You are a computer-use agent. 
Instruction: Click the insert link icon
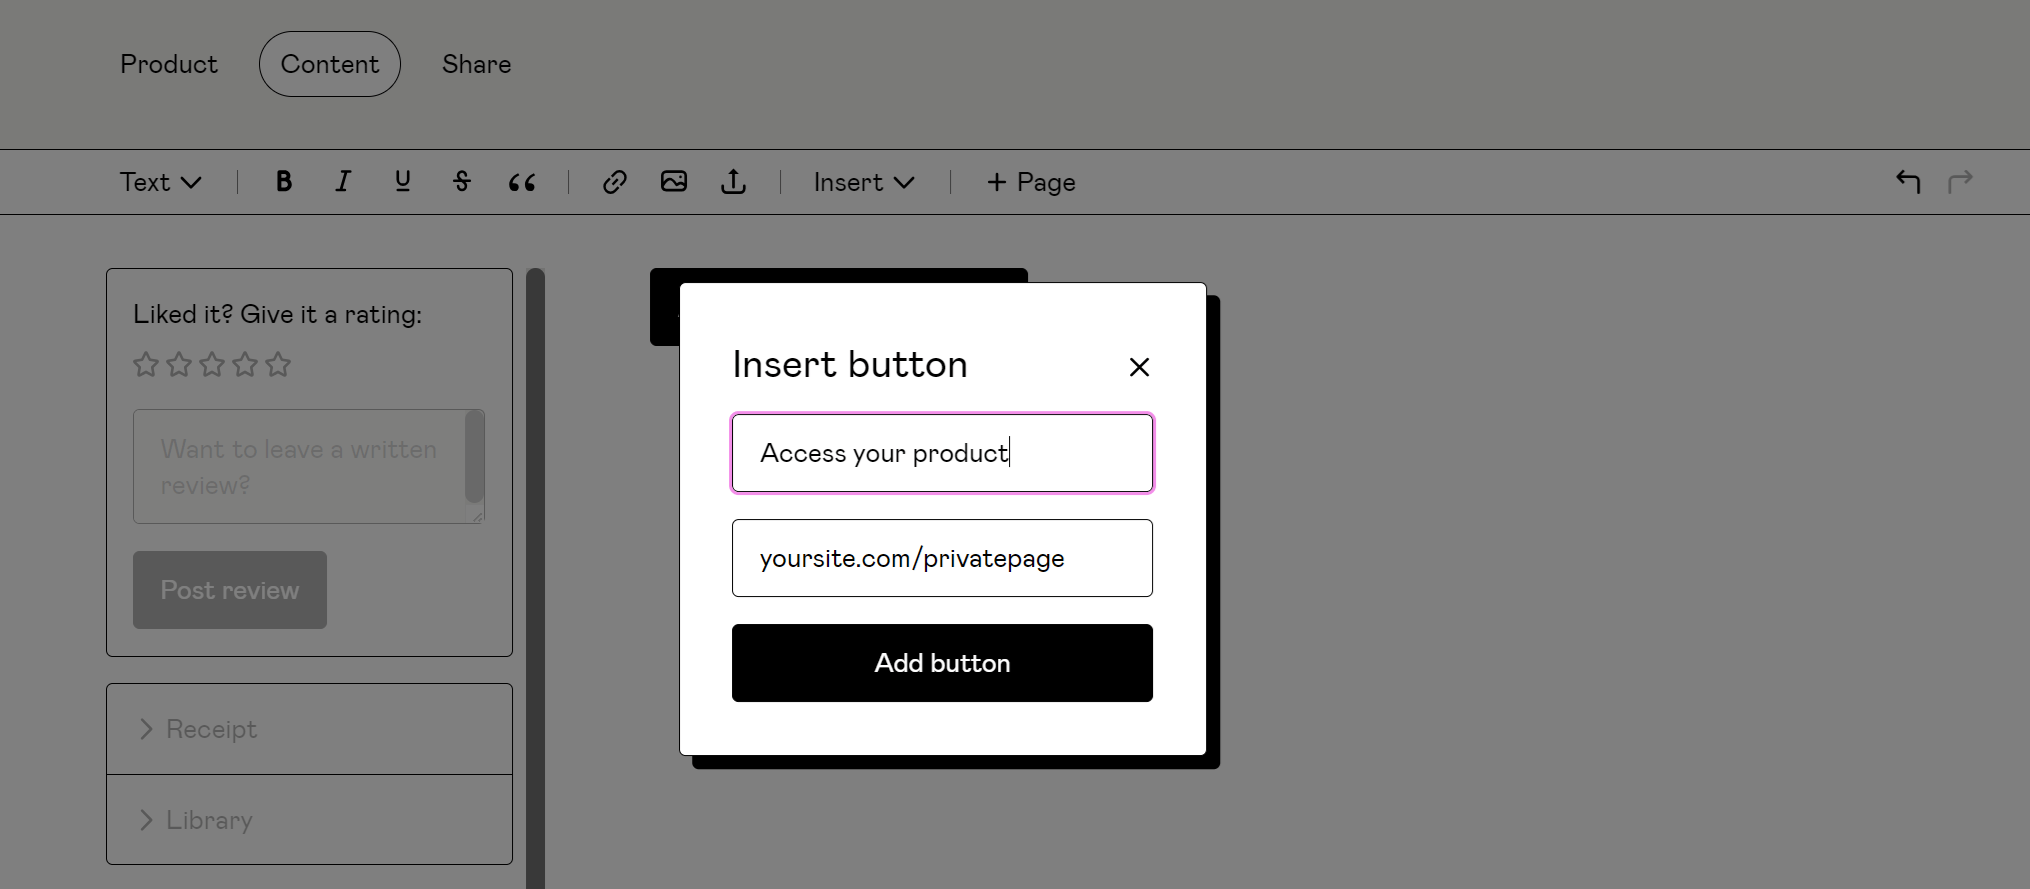614,181
